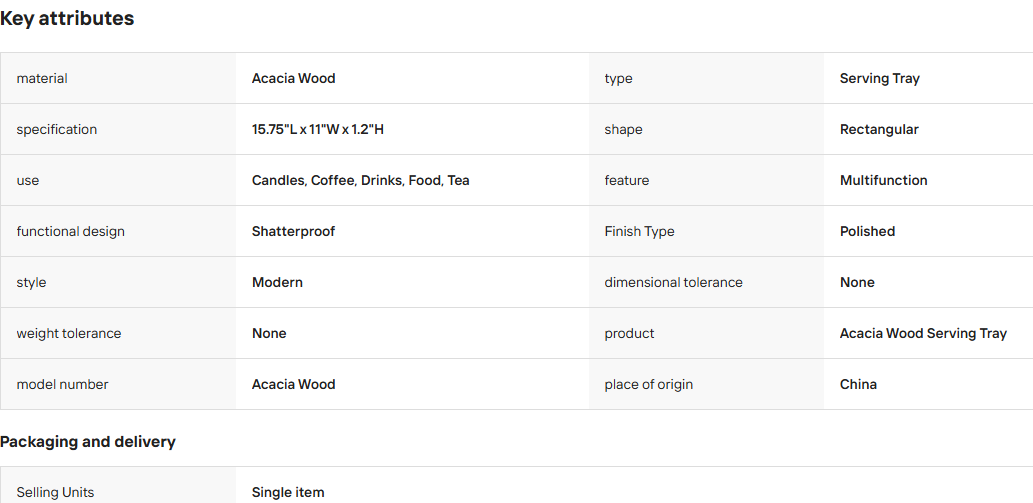Viewport: 1033px width, 503px height.
Task: Select the specification dimensions text
Action: (x=318, y=130)
